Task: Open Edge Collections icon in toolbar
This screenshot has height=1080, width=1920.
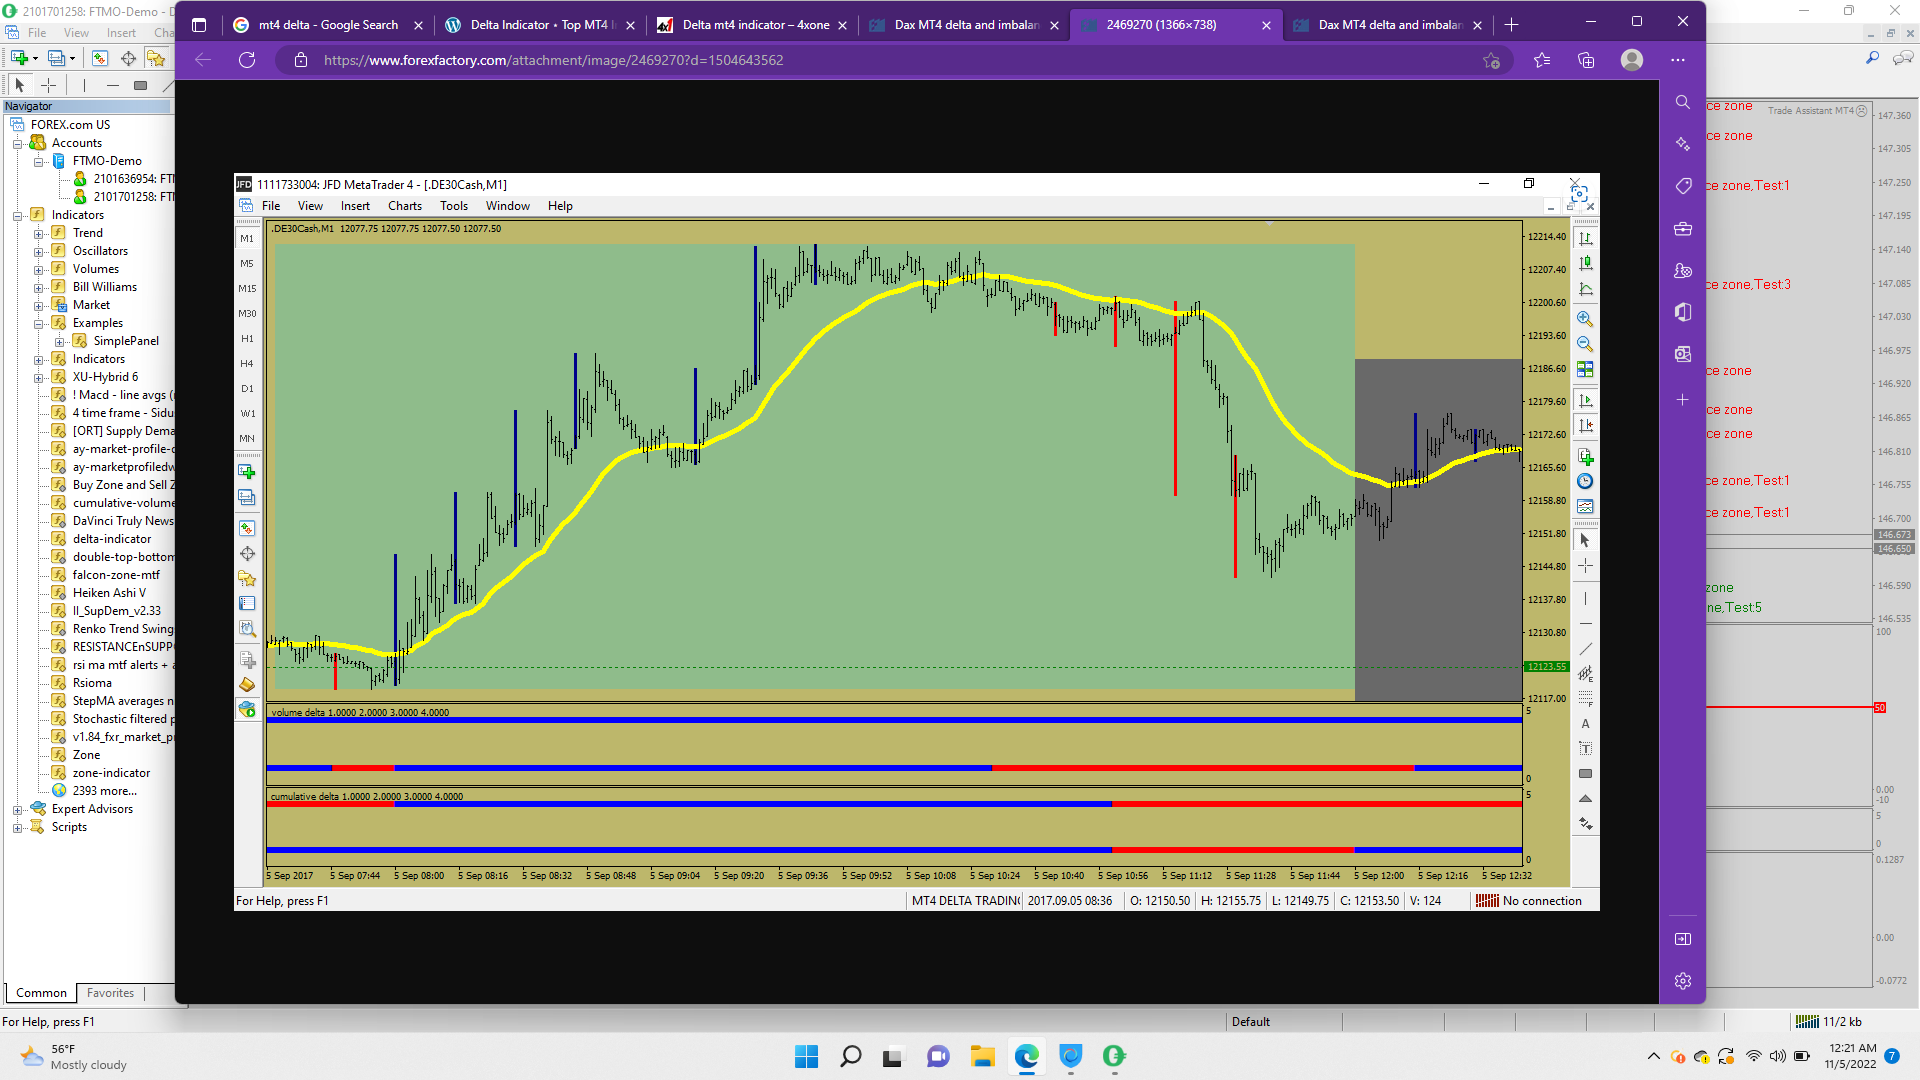Action: (x=1586, y=60)
